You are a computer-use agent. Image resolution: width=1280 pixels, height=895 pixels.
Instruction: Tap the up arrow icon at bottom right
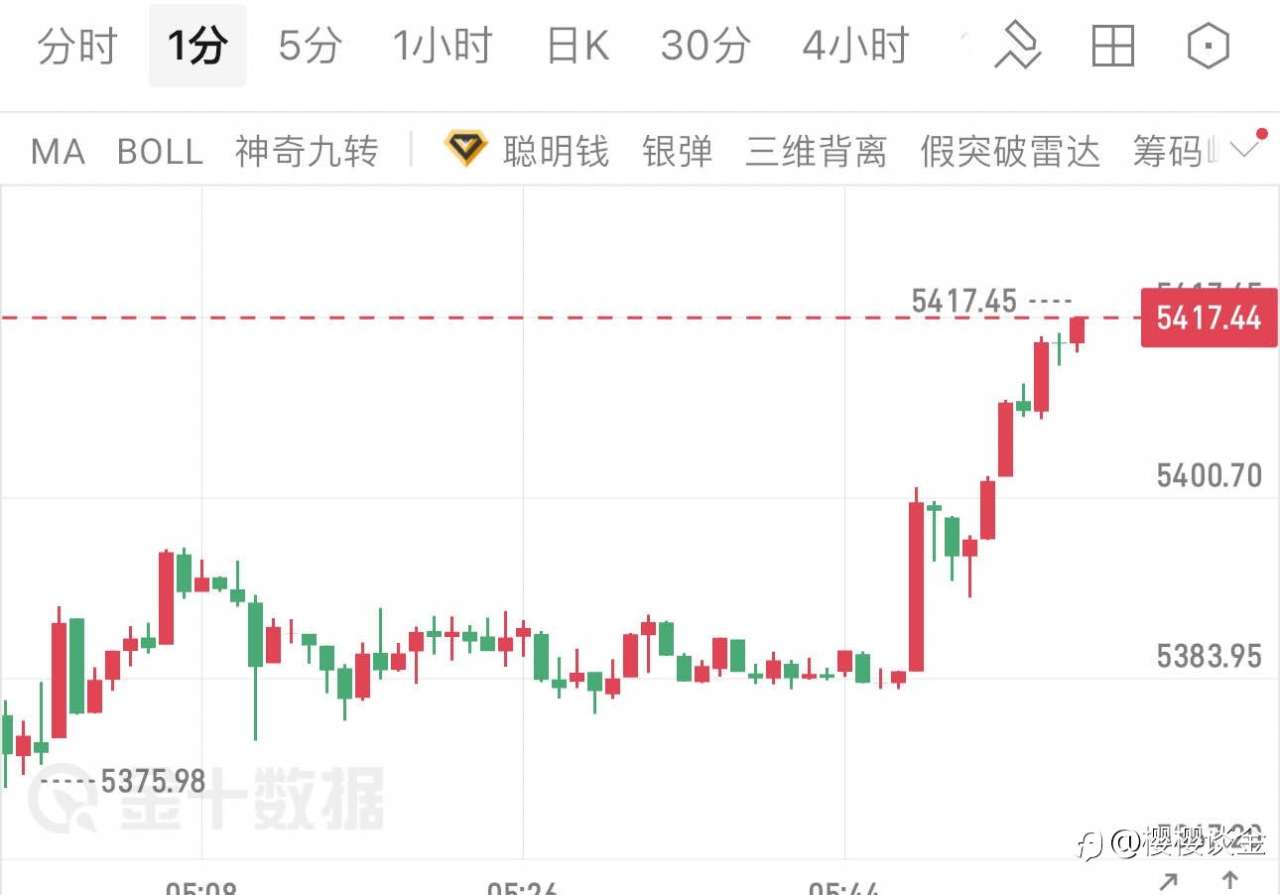click(x=1230, y=882)
